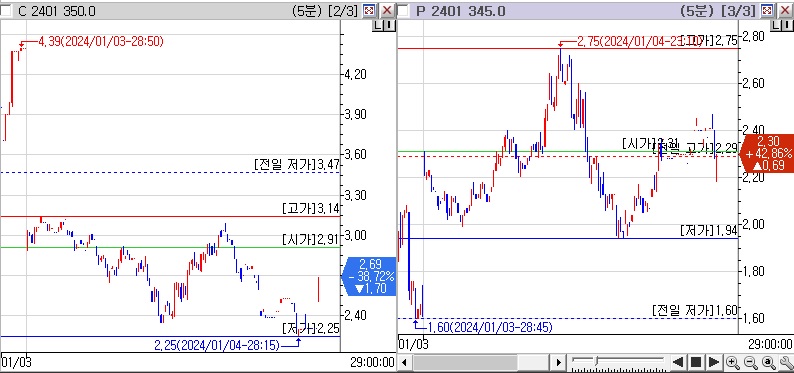Play chart forward with right triangle button
The image size is (794, 373).
tap(713, 362)
